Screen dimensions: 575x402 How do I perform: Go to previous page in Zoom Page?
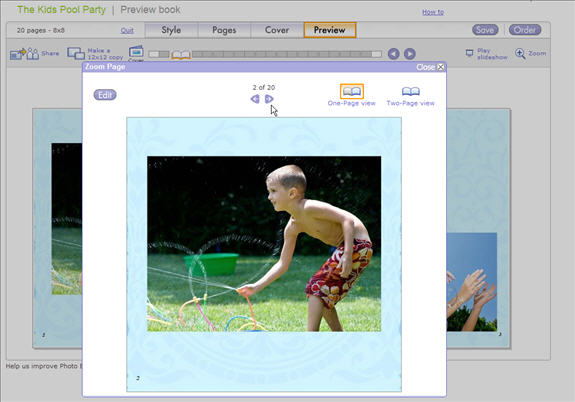[x=255, y=99]
